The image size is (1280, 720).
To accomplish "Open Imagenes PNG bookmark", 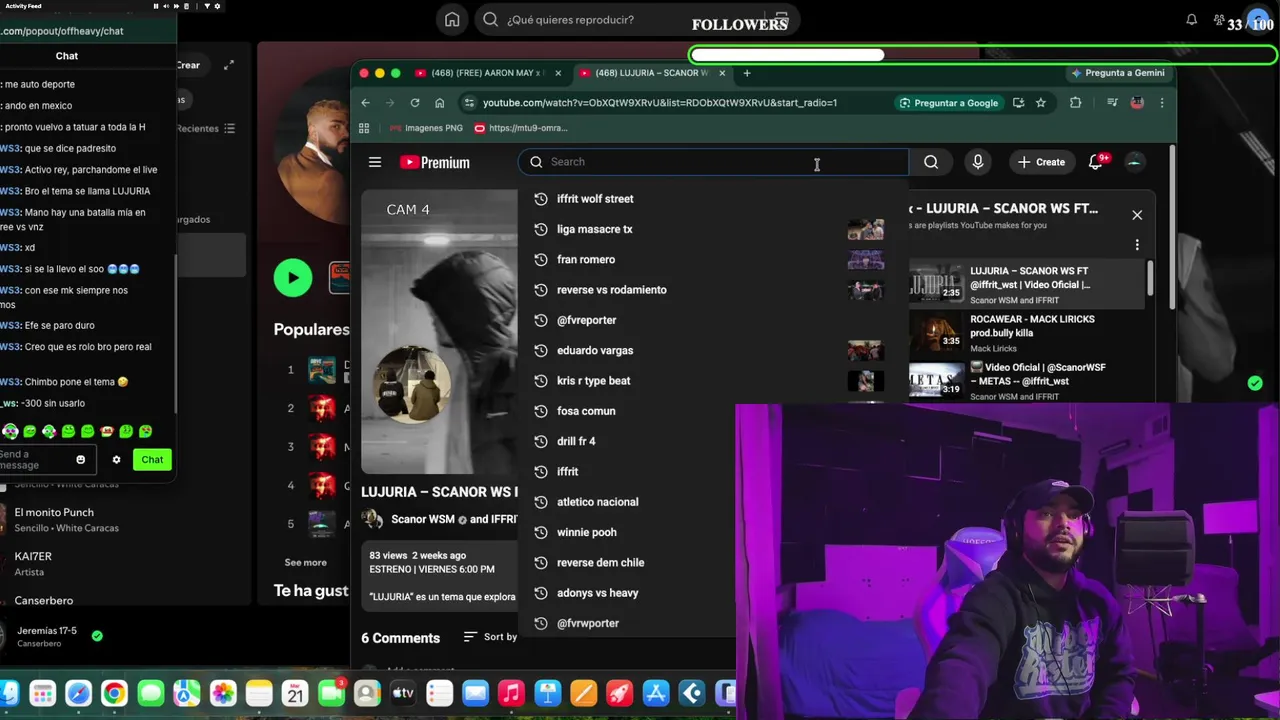I will (x=426, y=128).
